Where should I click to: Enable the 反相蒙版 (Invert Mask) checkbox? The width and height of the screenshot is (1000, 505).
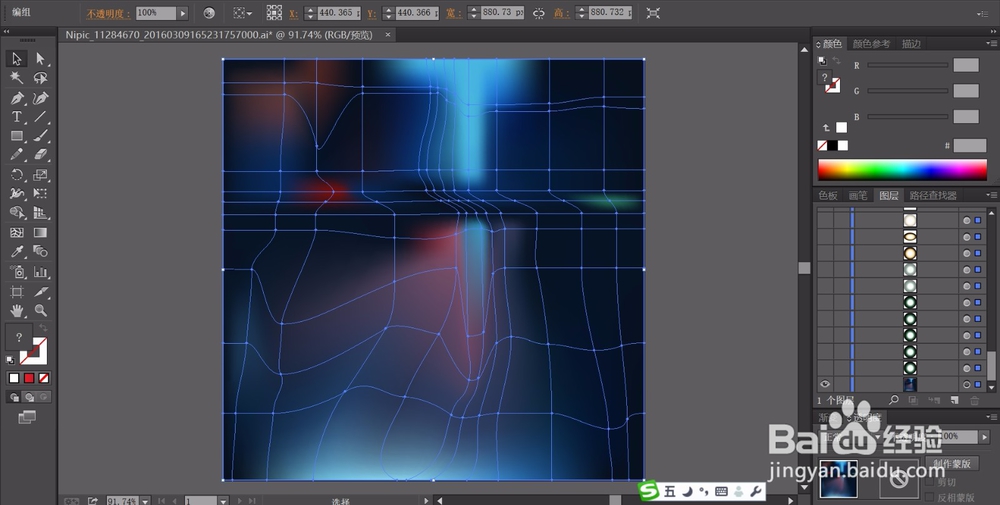point(930,497)
